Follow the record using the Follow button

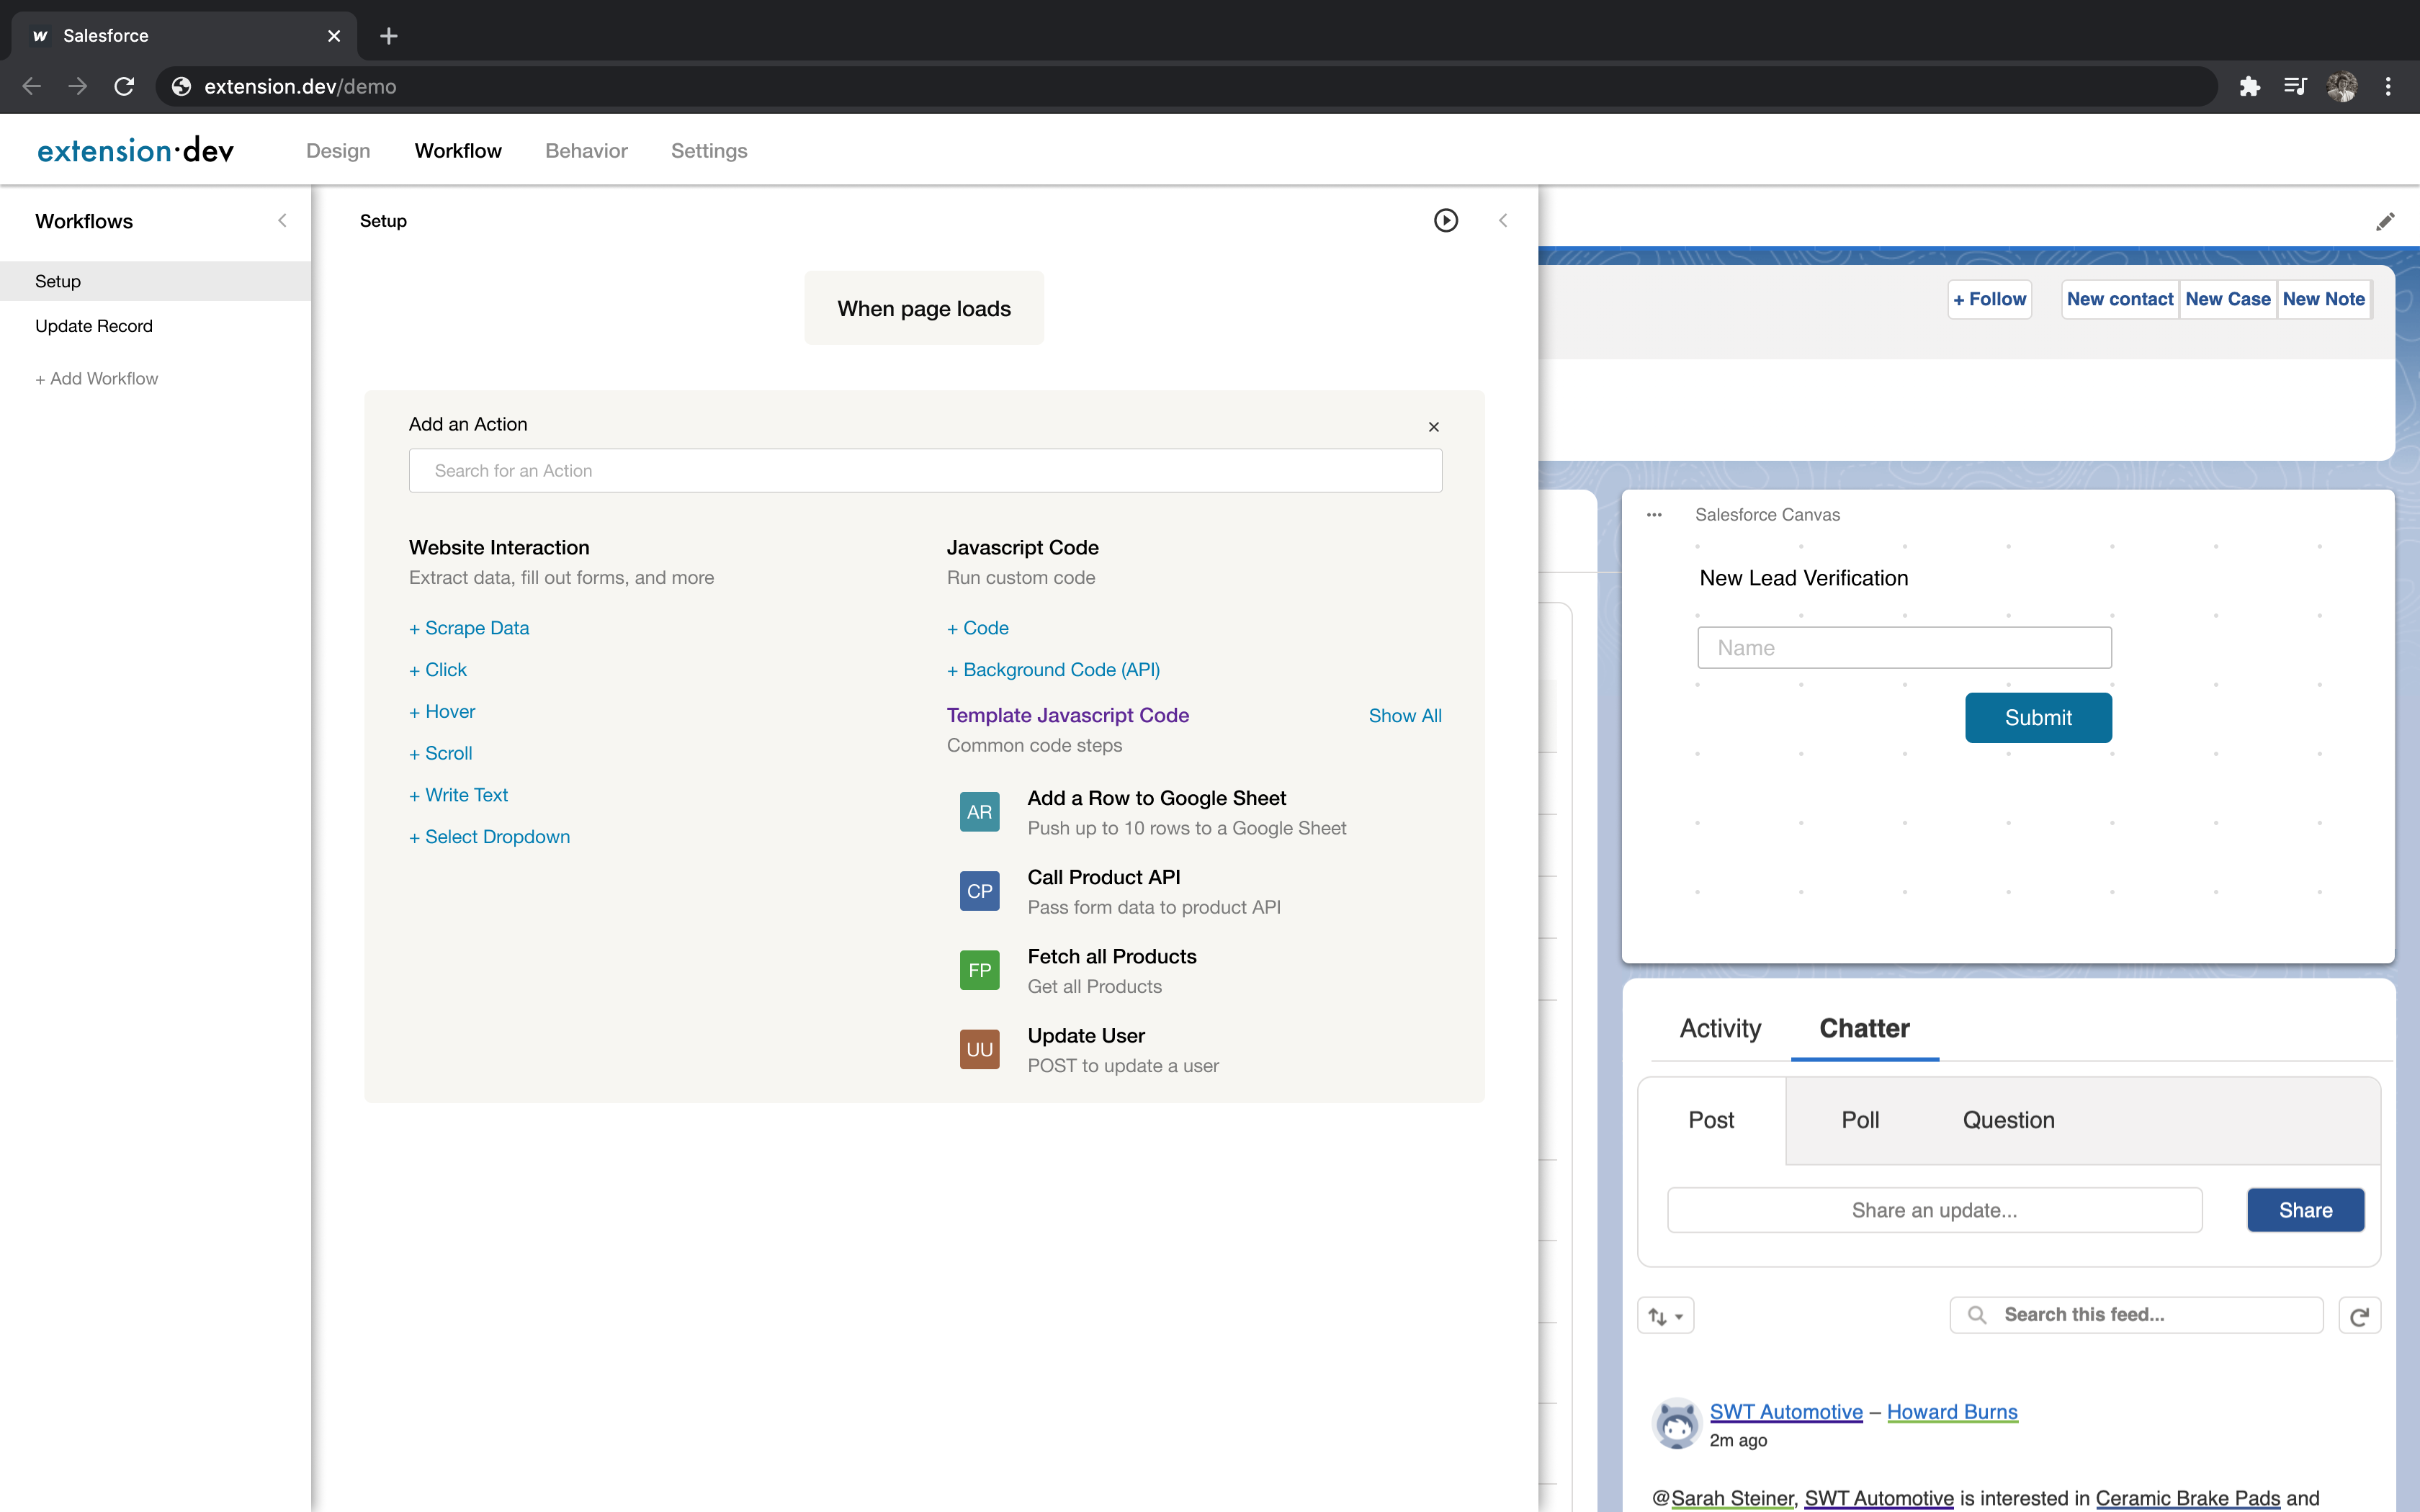point(1989,298)
